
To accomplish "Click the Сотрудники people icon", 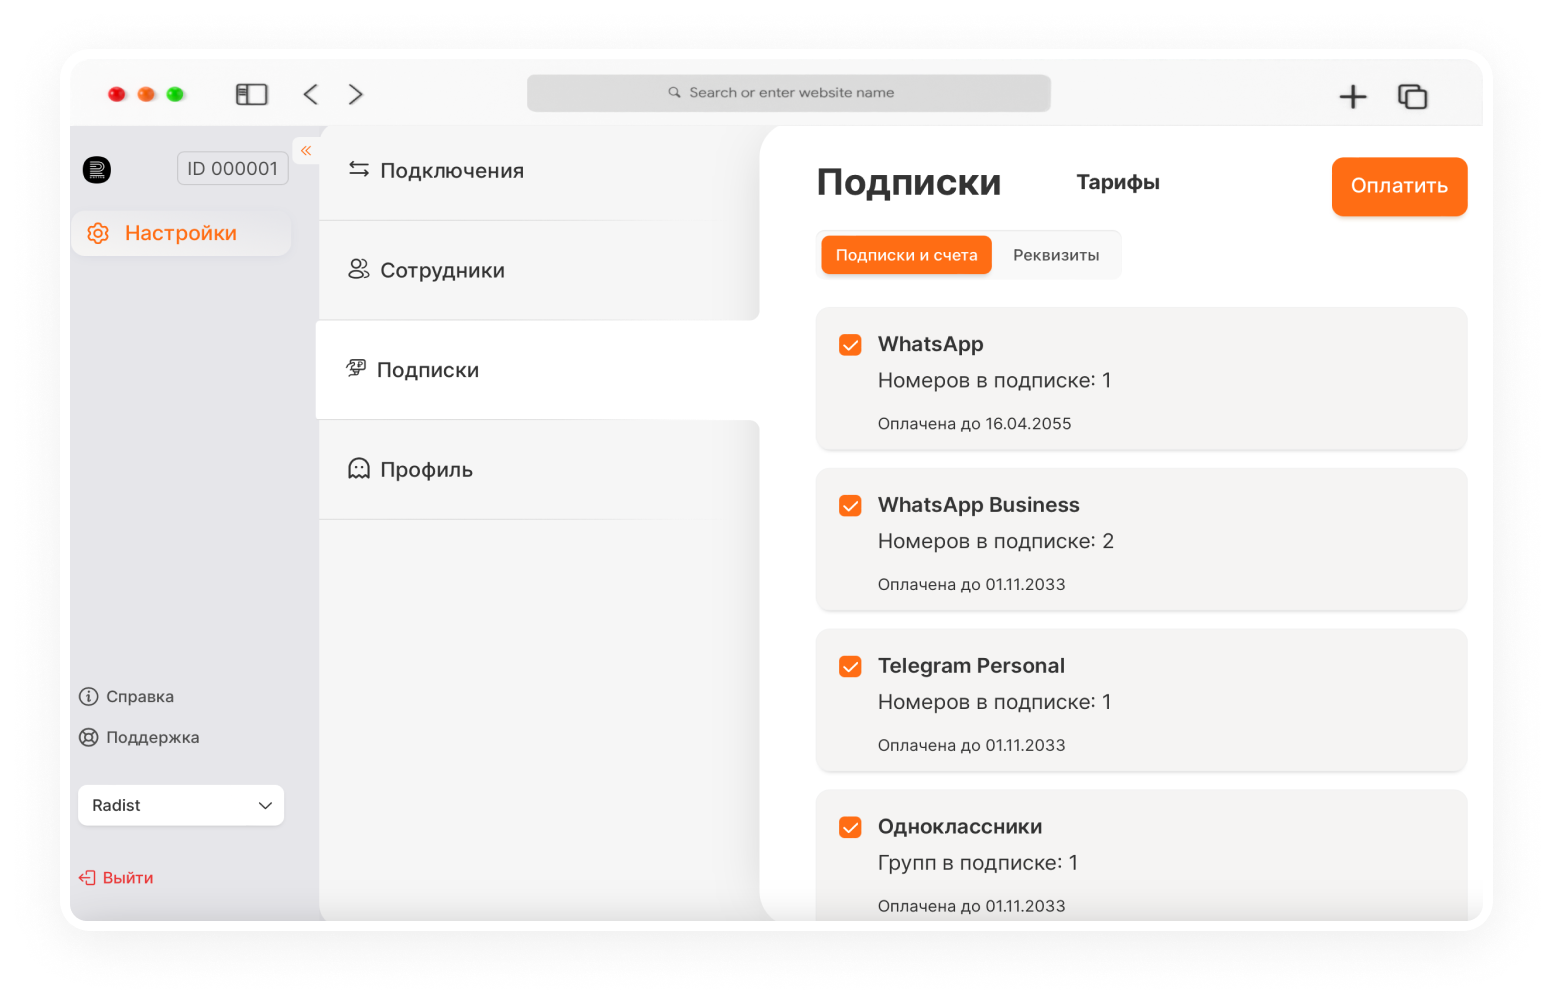I will click(359, 269).
